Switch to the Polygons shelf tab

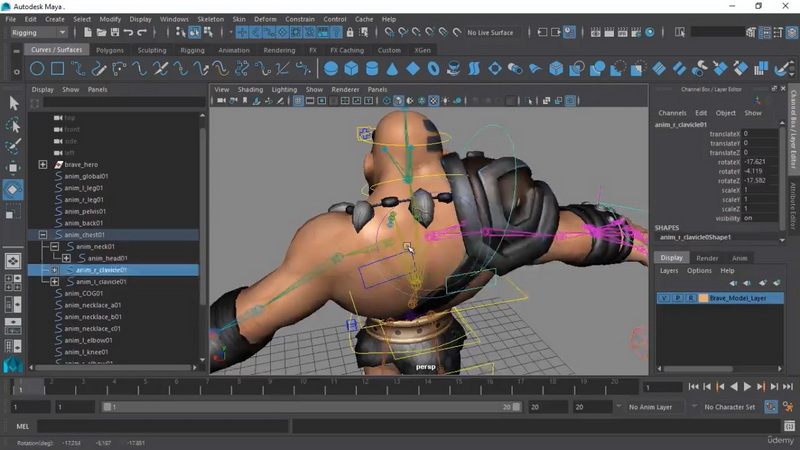110,50
